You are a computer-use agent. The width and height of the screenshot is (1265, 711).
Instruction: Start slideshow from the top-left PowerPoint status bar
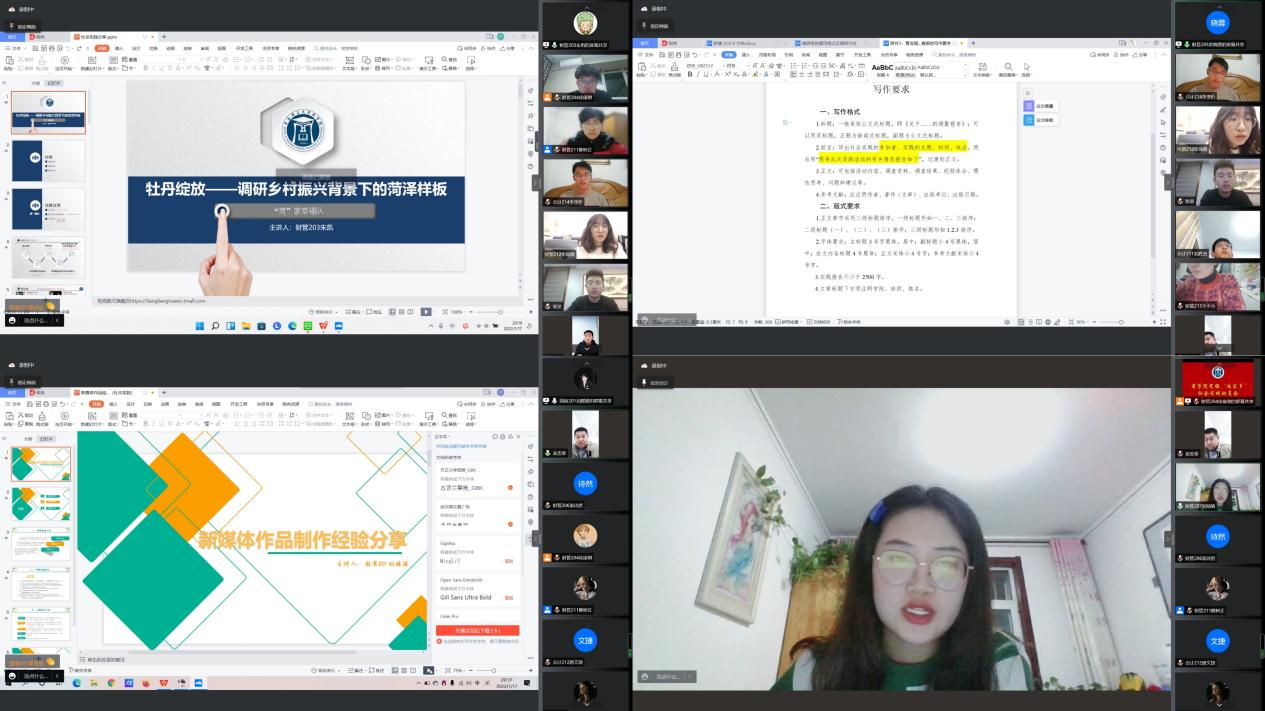[x=427, y=312]
